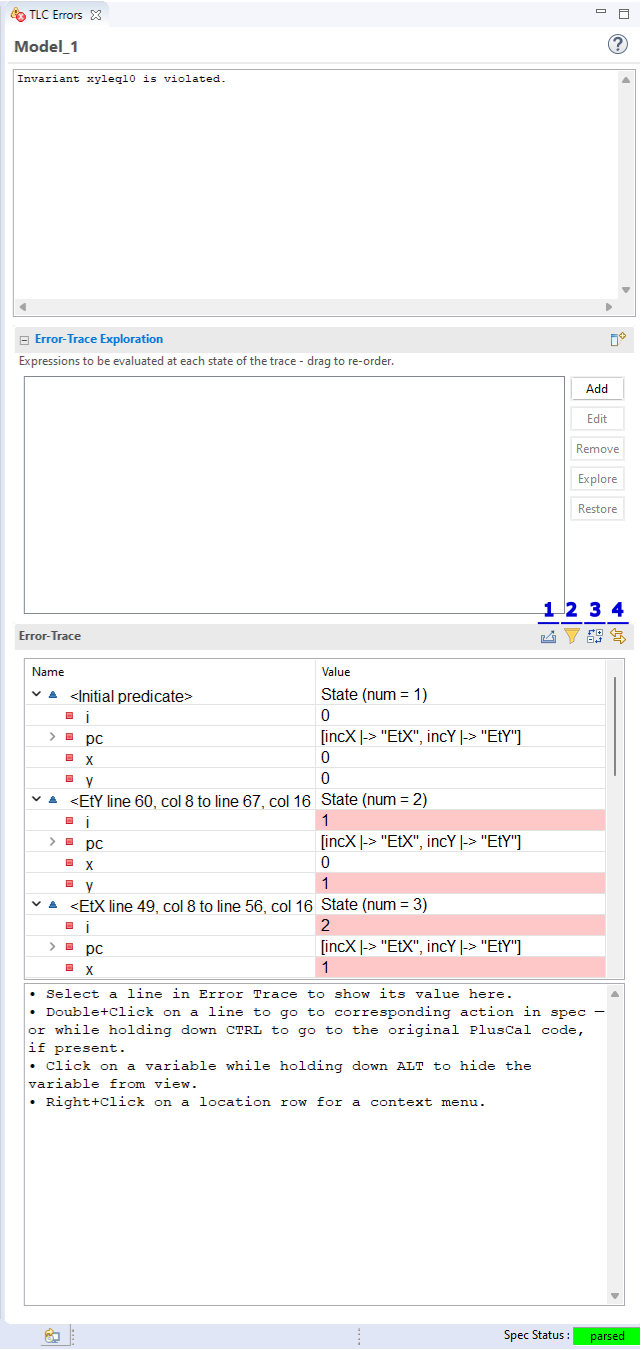Maximize the TLC Errors view
The height and width of the screenshot is (1350, 641).
(624, 12)
